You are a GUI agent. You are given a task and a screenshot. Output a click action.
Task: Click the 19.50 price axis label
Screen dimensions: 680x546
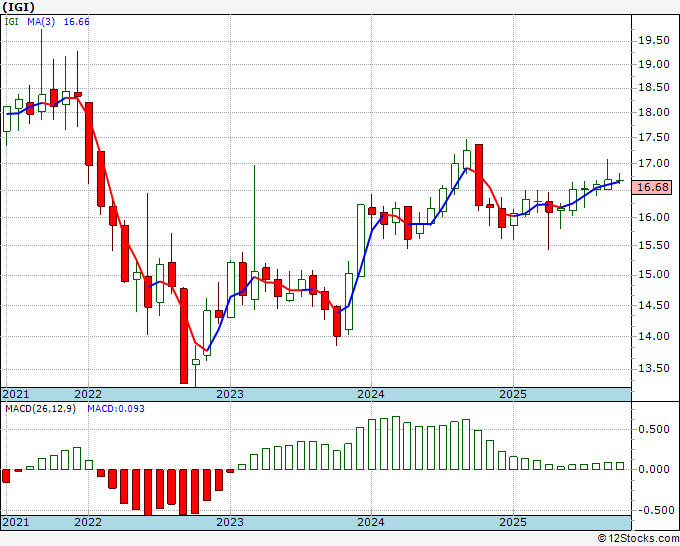[654, 41]
